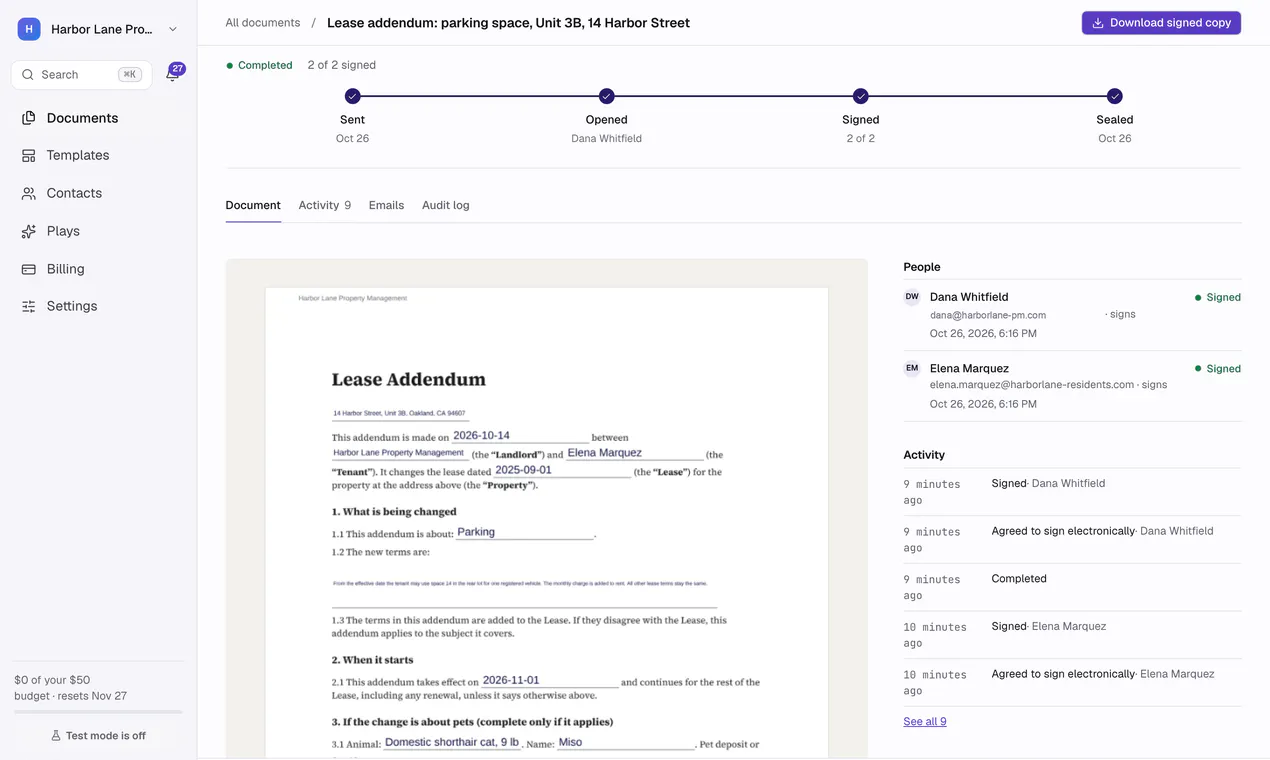The height and width of the screenshot is (760, 1270).
Task: Click Test mode is off
Action: coord(98,736)
